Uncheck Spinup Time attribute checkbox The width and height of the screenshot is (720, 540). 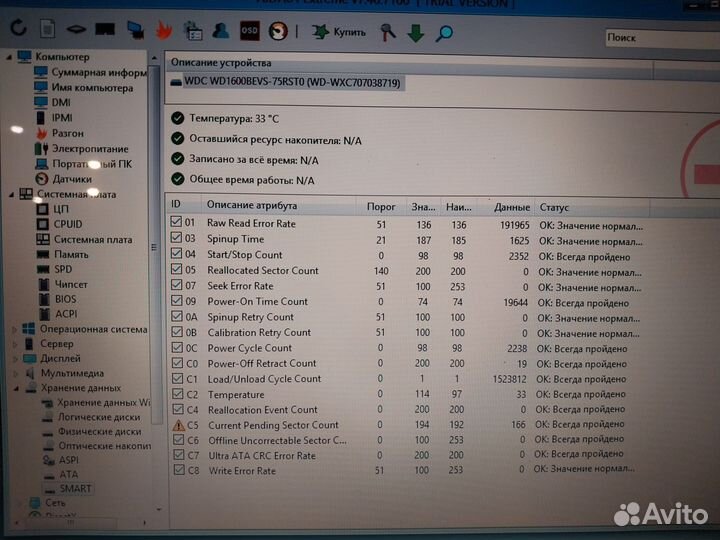pos(176,237)
